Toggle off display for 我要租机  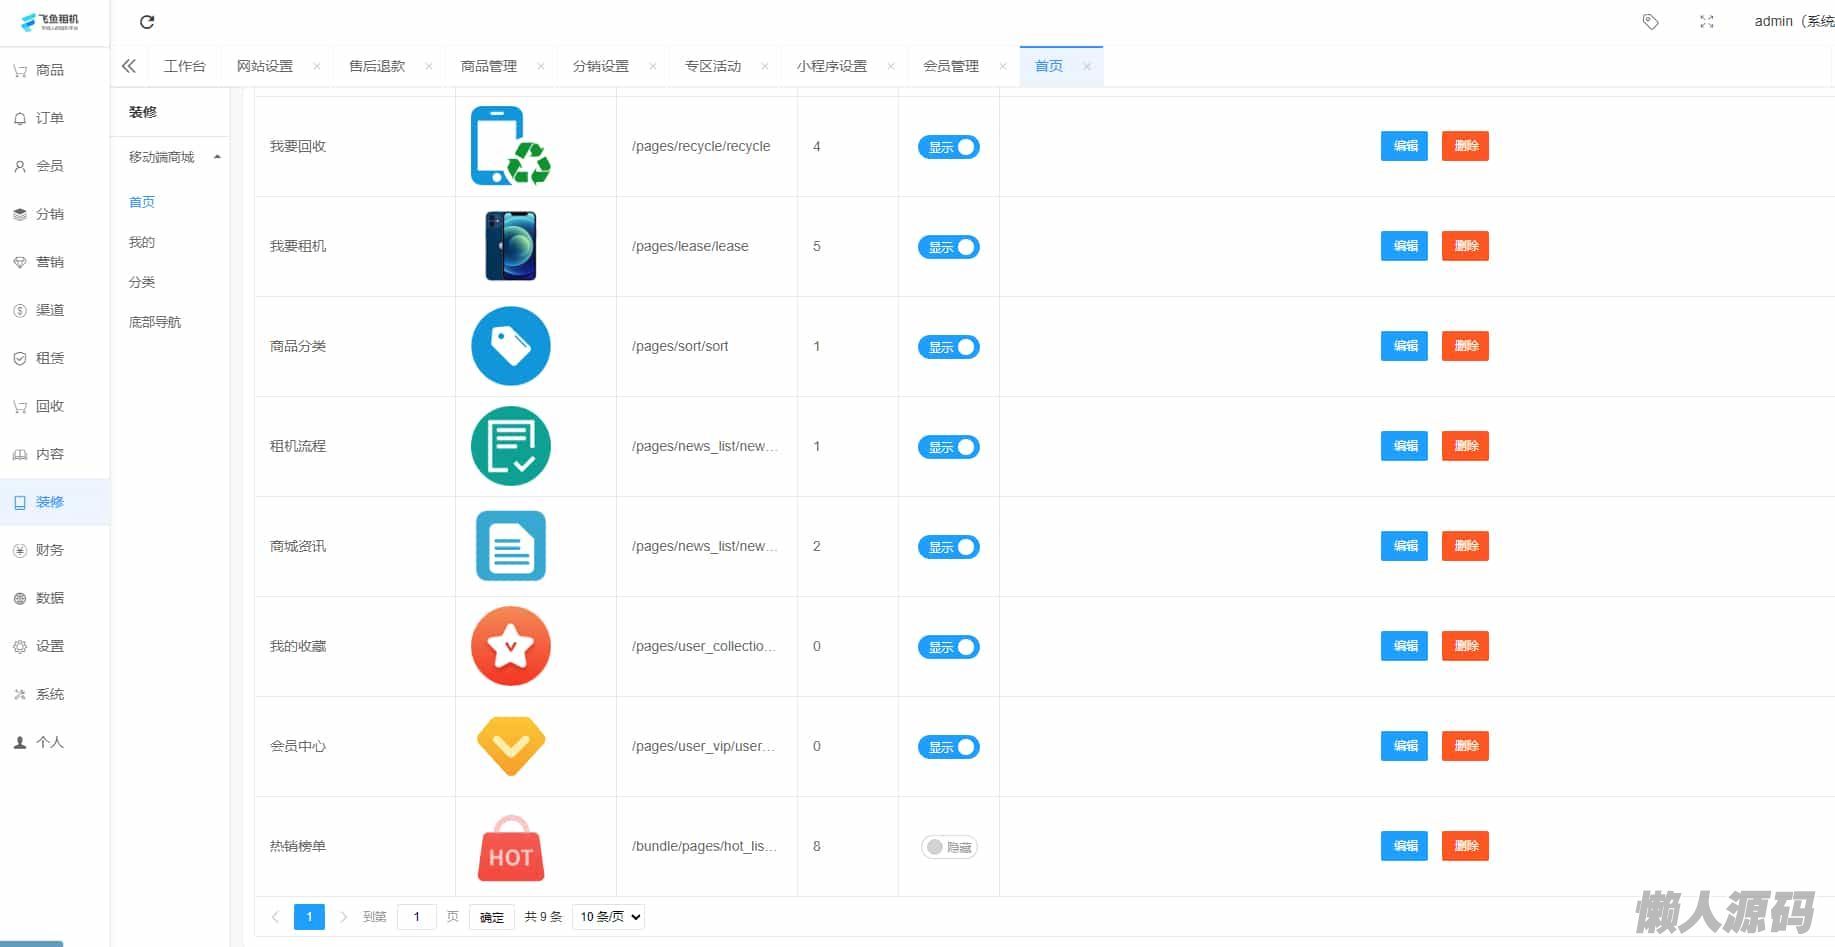click(x=948, y=247)
